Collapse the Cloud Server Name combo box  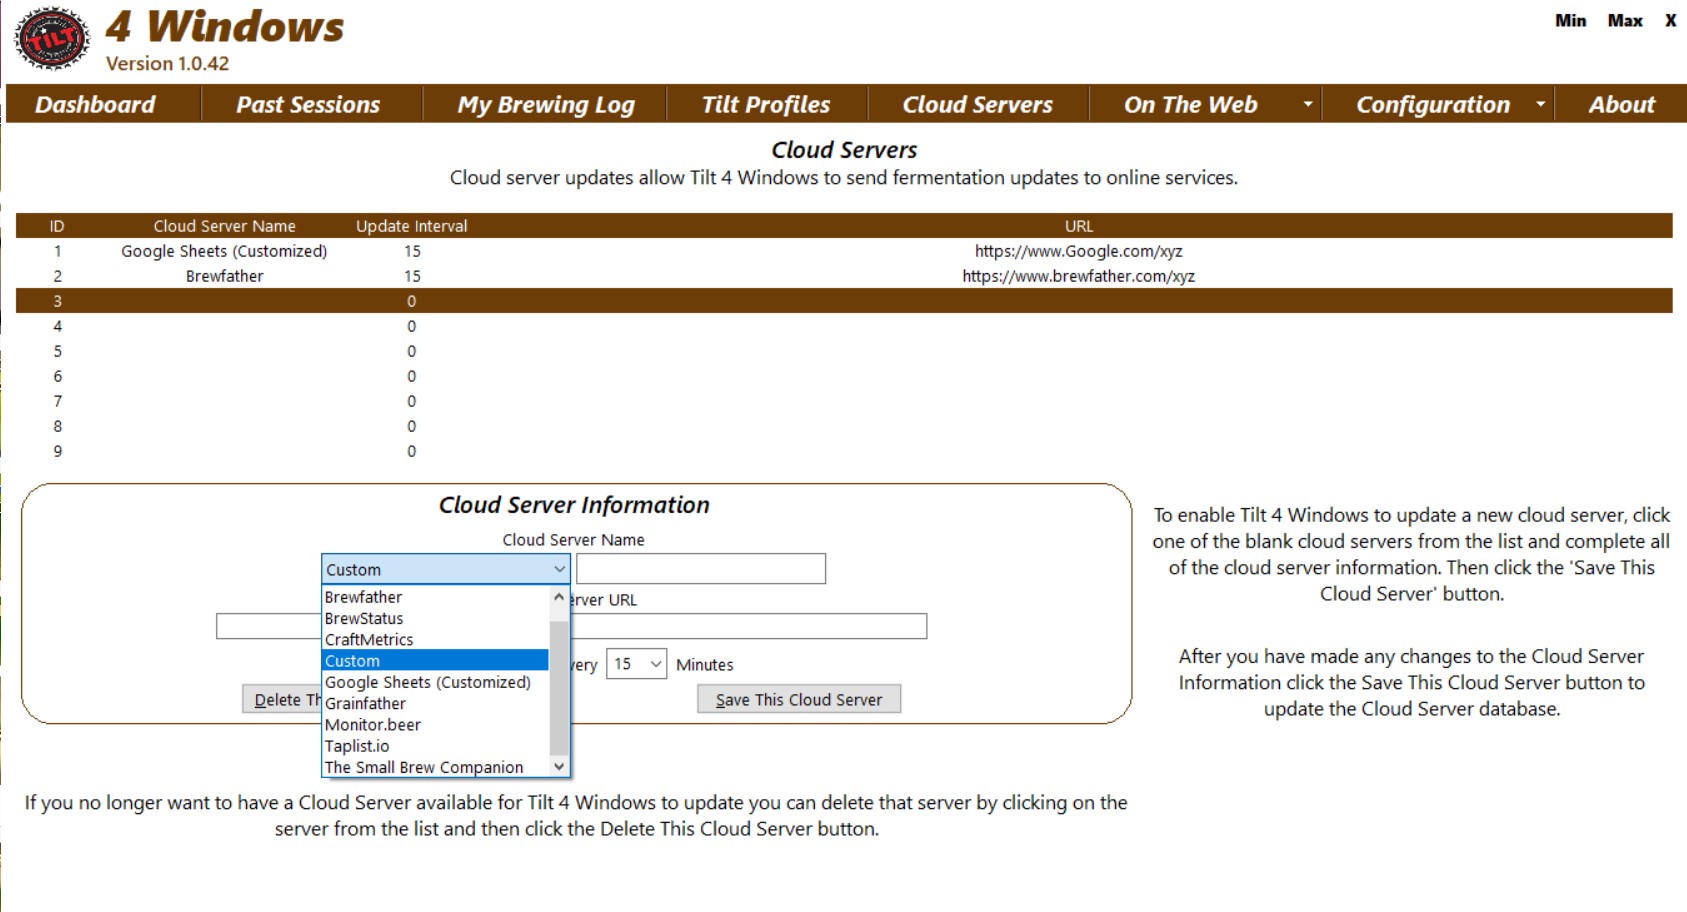[x=559, y=569]
